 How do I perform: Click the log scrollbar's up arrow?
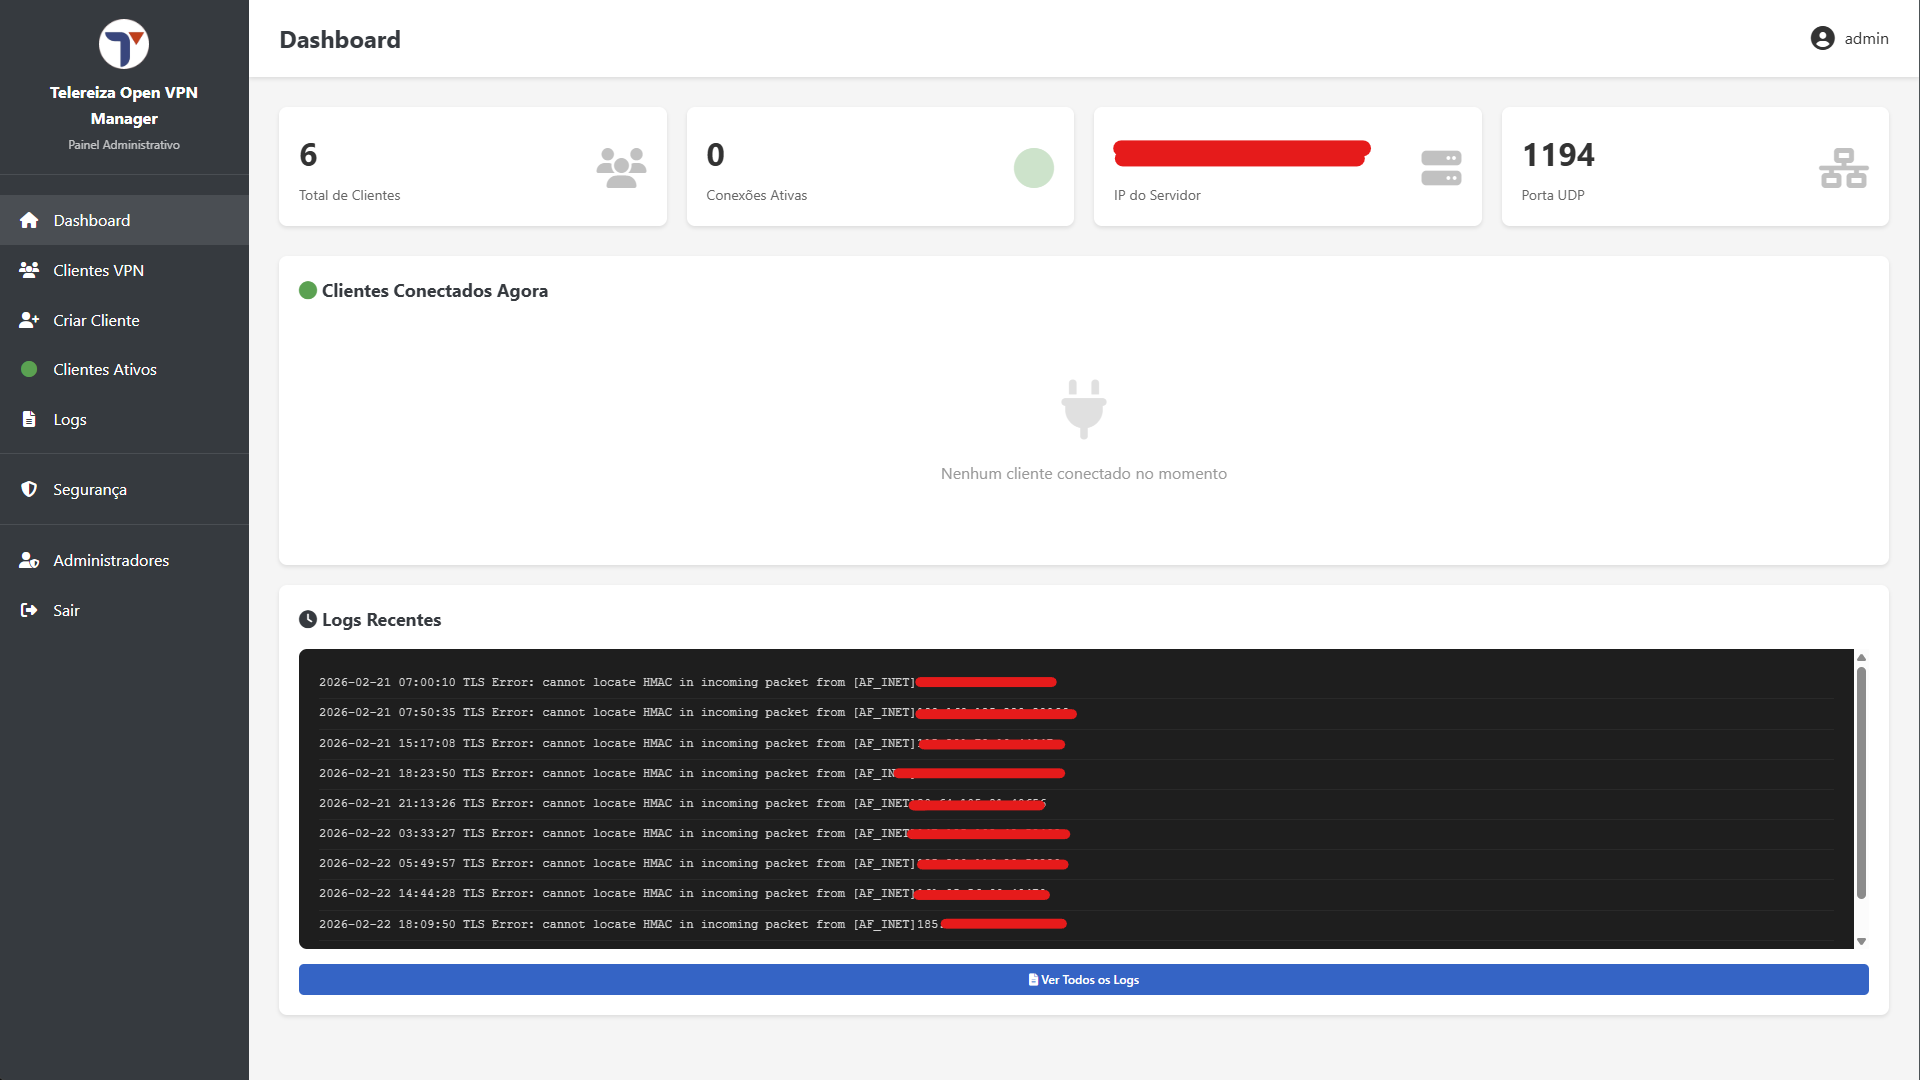[1861, 657]
